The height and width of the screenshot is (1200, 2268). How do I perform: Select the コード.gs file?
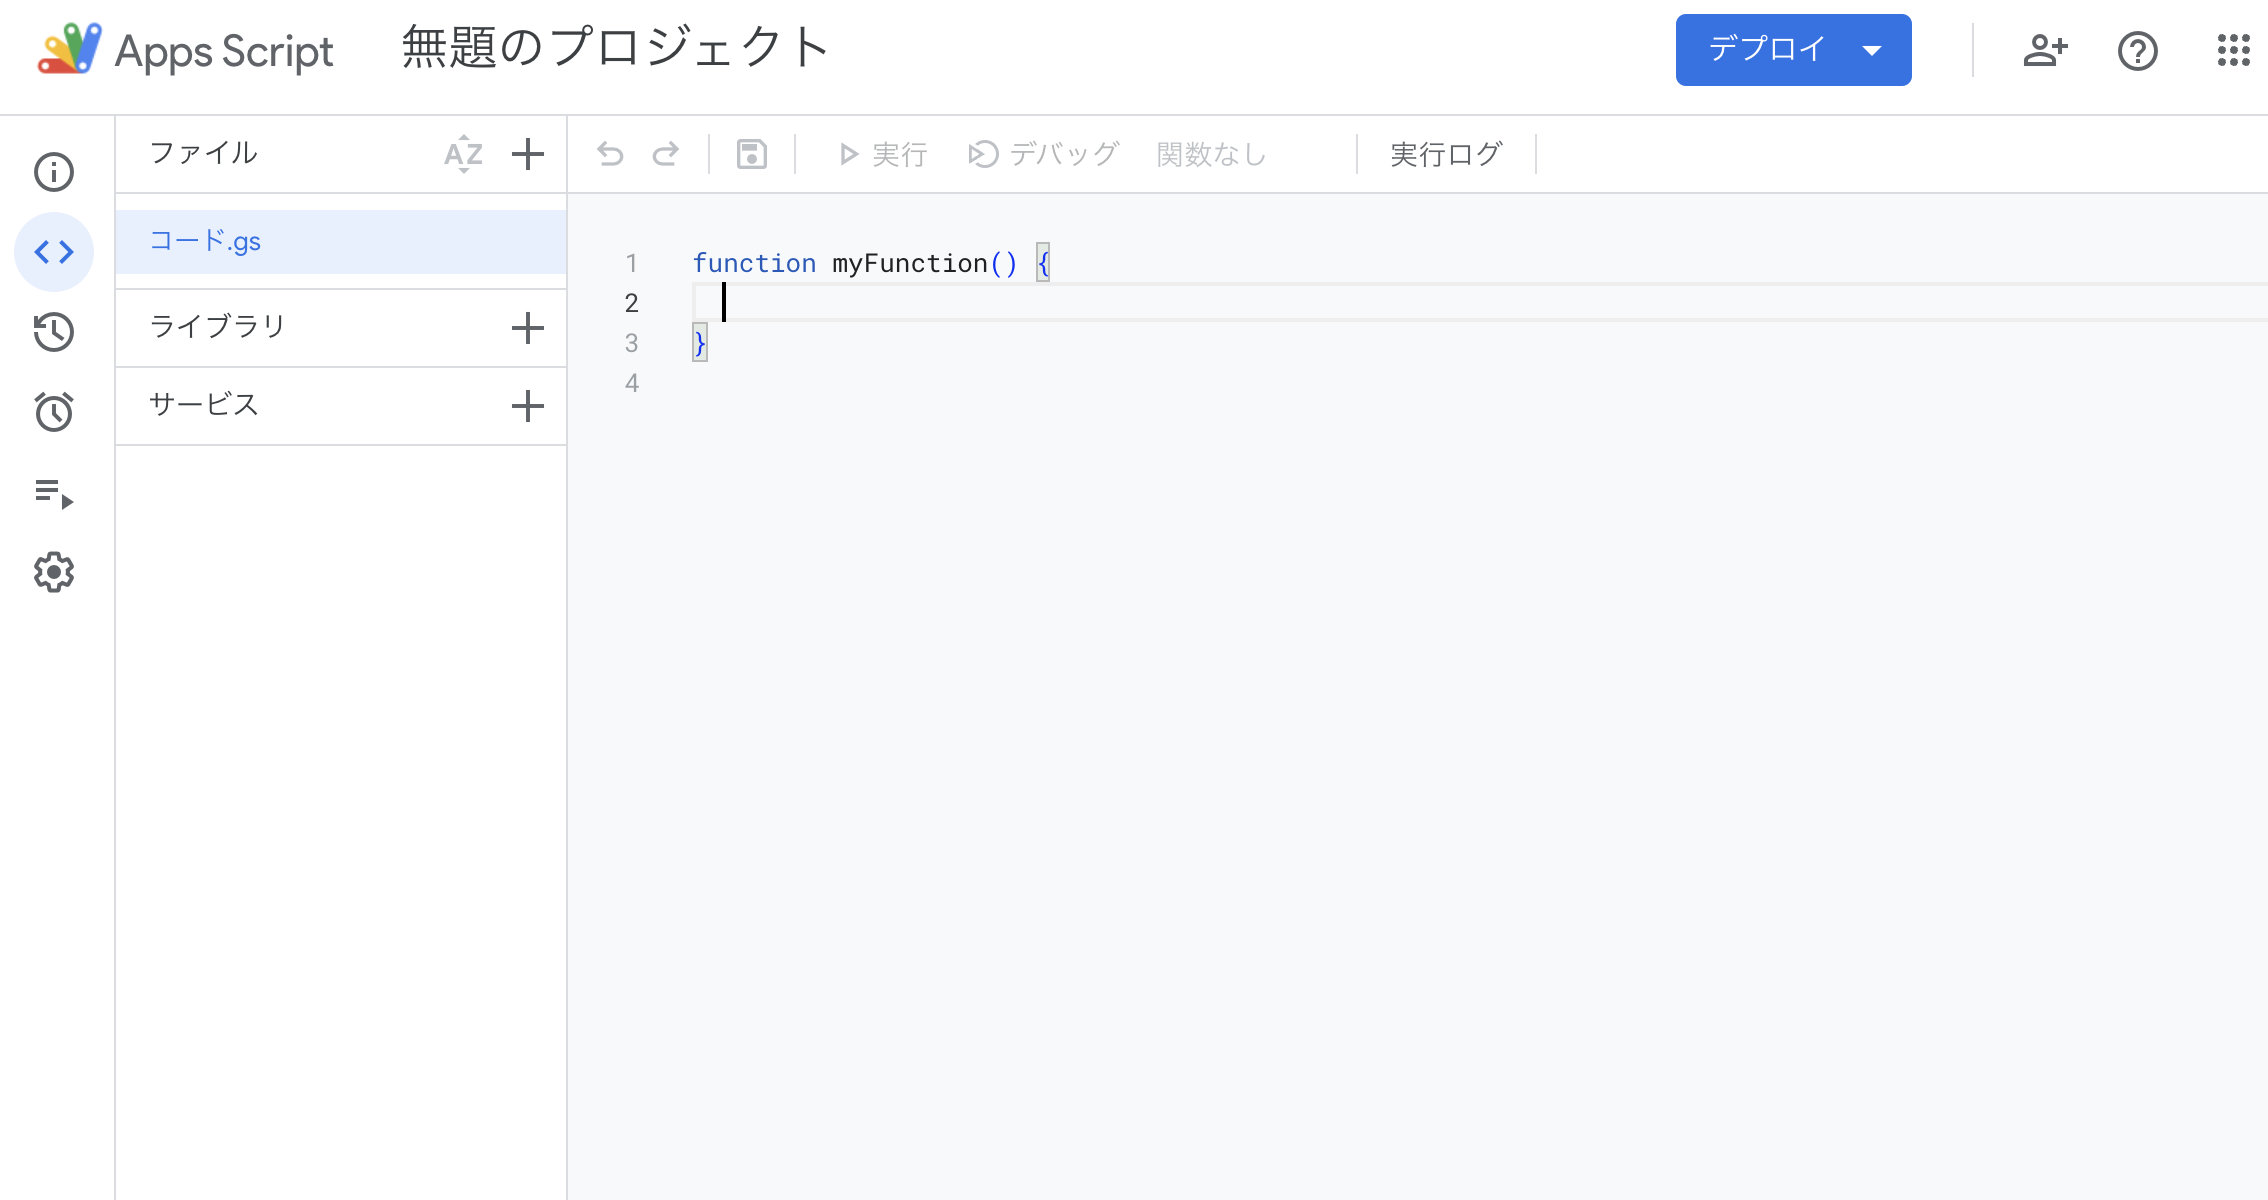tap(206, 241)
